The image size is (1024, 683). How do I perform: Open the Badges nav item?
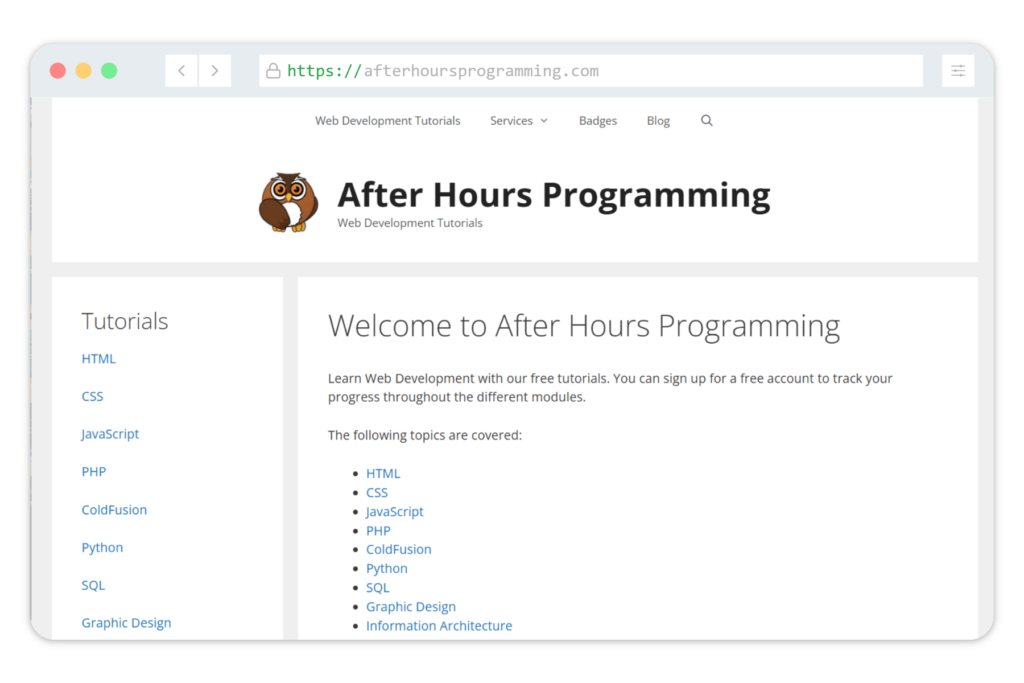(x=598, y=121)
